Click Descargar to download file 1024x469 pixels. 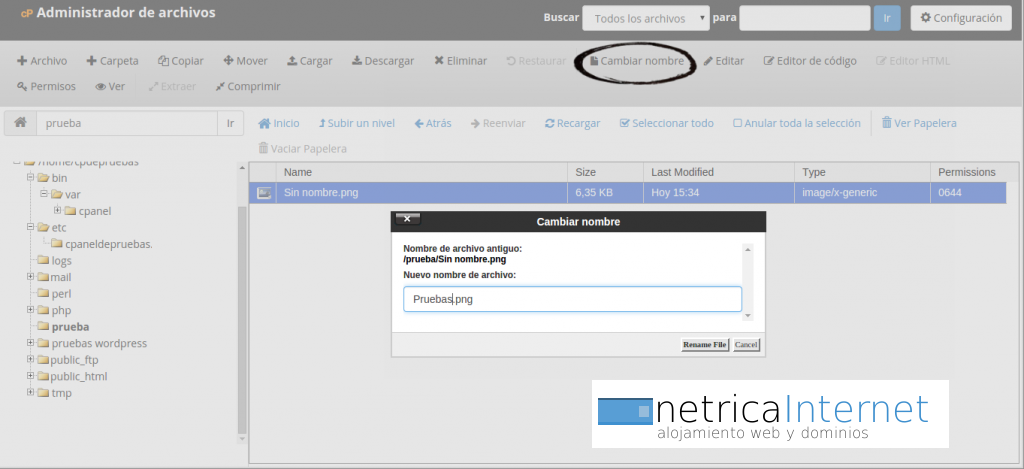click(382, 61)
